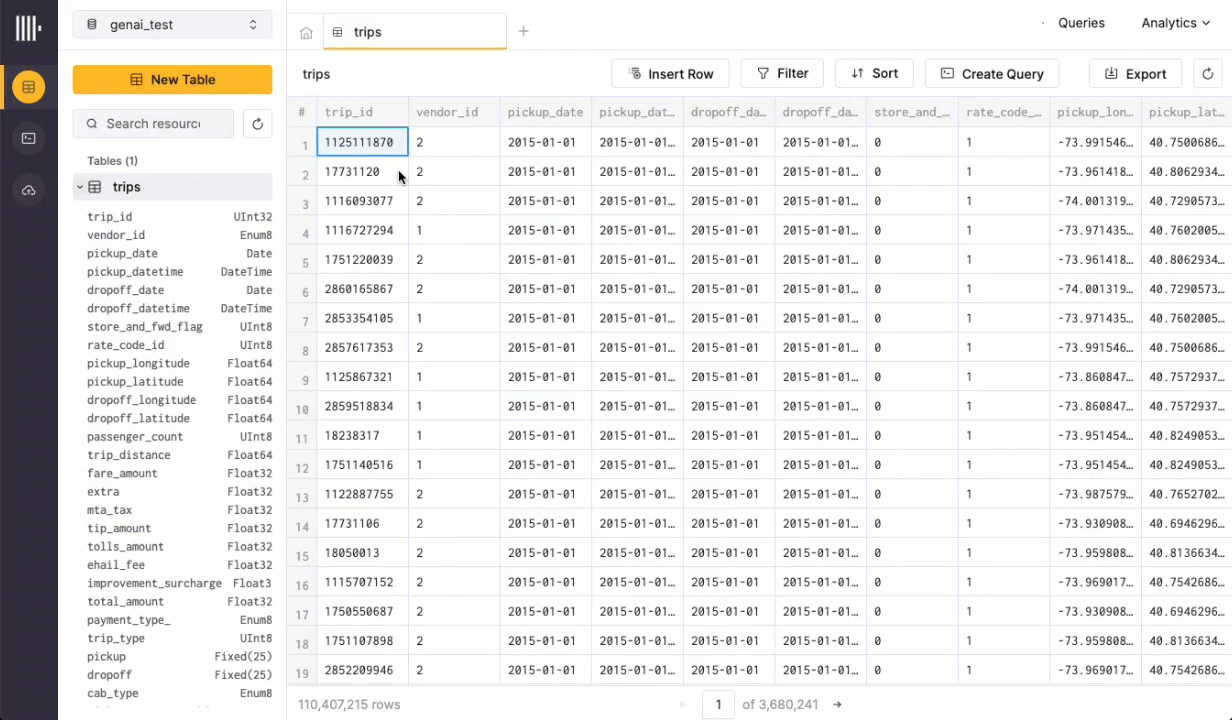This screenshot has width=1232, height=720.
Task: Open the Filter options
Action: point(782,74)
